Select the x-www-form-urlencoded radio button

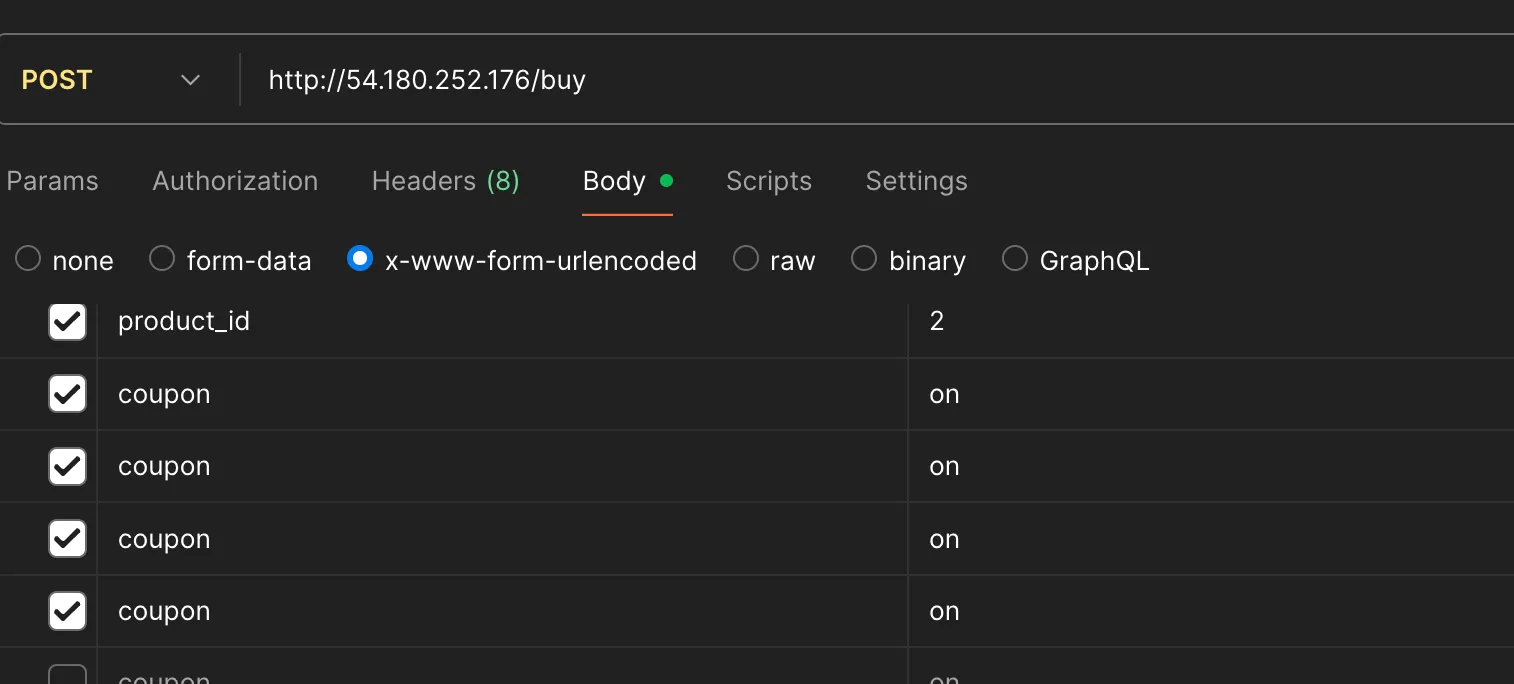[x=360, y=260]
